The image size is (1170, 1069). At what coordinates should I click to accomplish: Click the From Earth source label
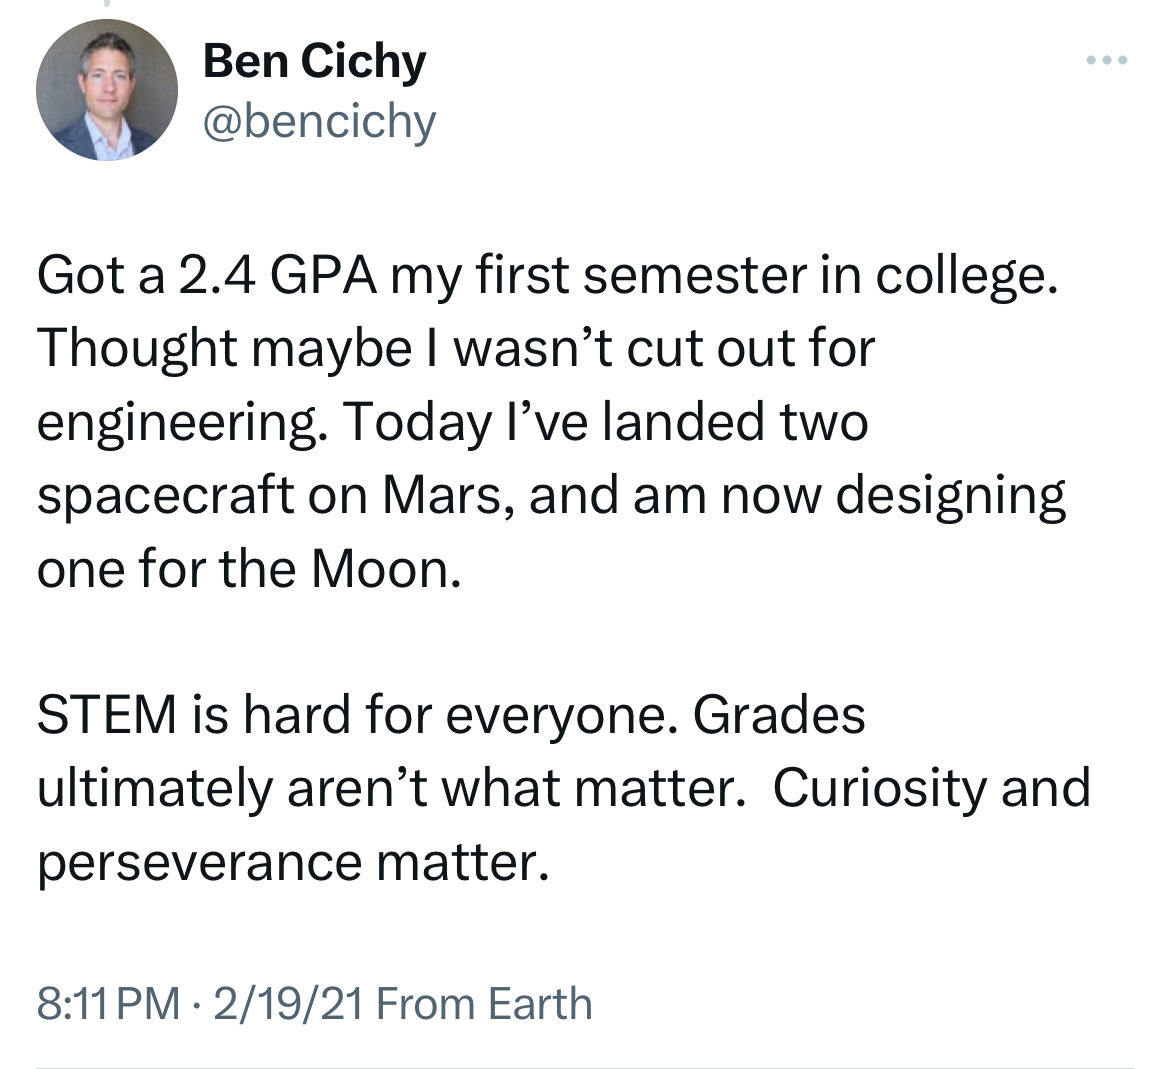[x=485, y=1003]
